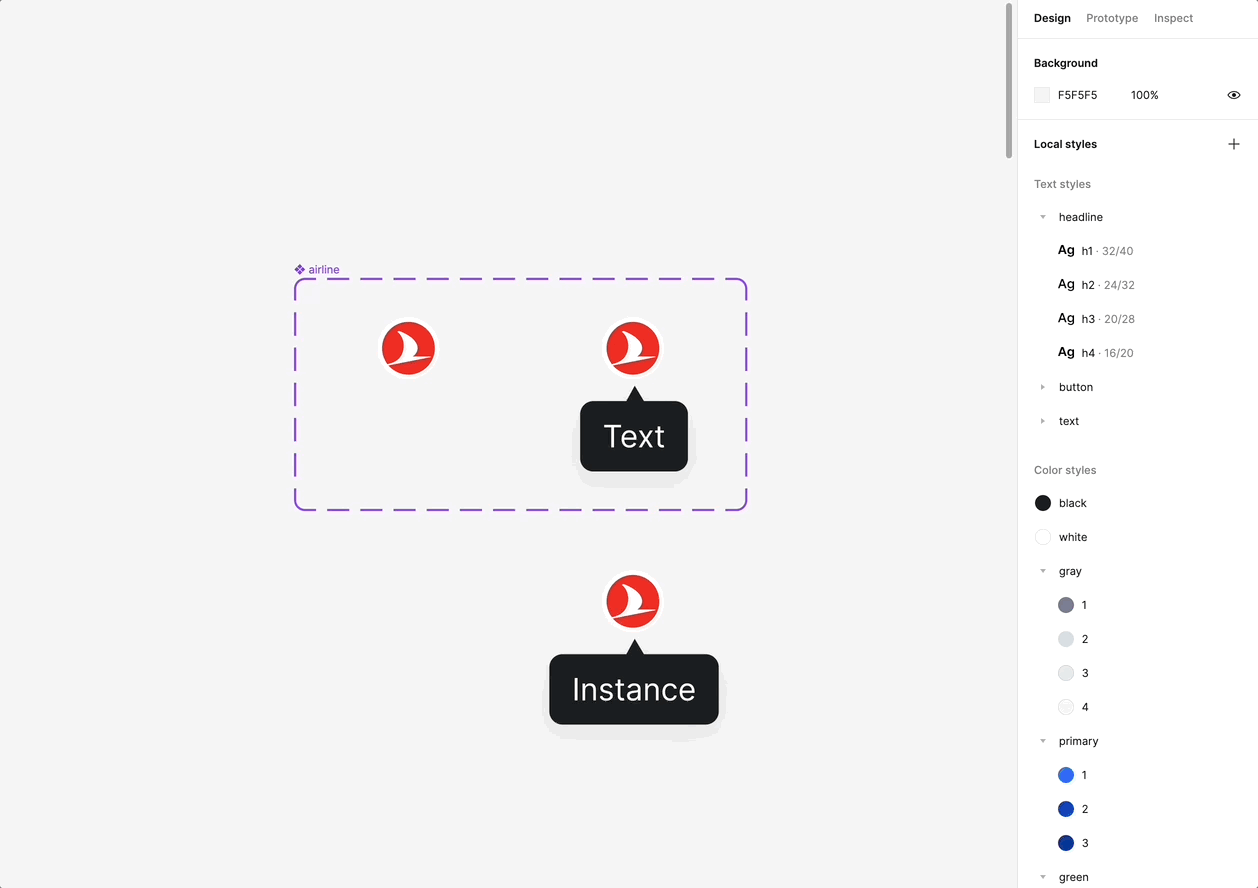Toggle background visibility eye icon
Screen dimensions: 1258x888
(1233, 95)
